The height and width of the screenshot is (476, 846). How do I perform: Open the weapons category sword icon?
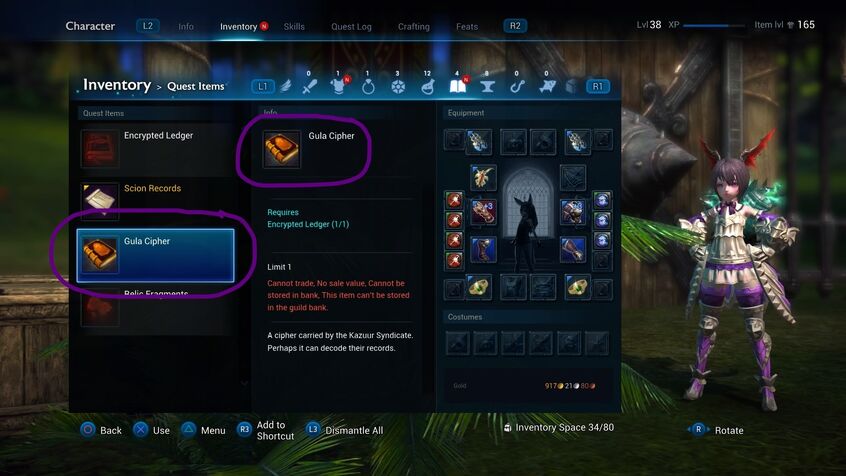(309, 86)
